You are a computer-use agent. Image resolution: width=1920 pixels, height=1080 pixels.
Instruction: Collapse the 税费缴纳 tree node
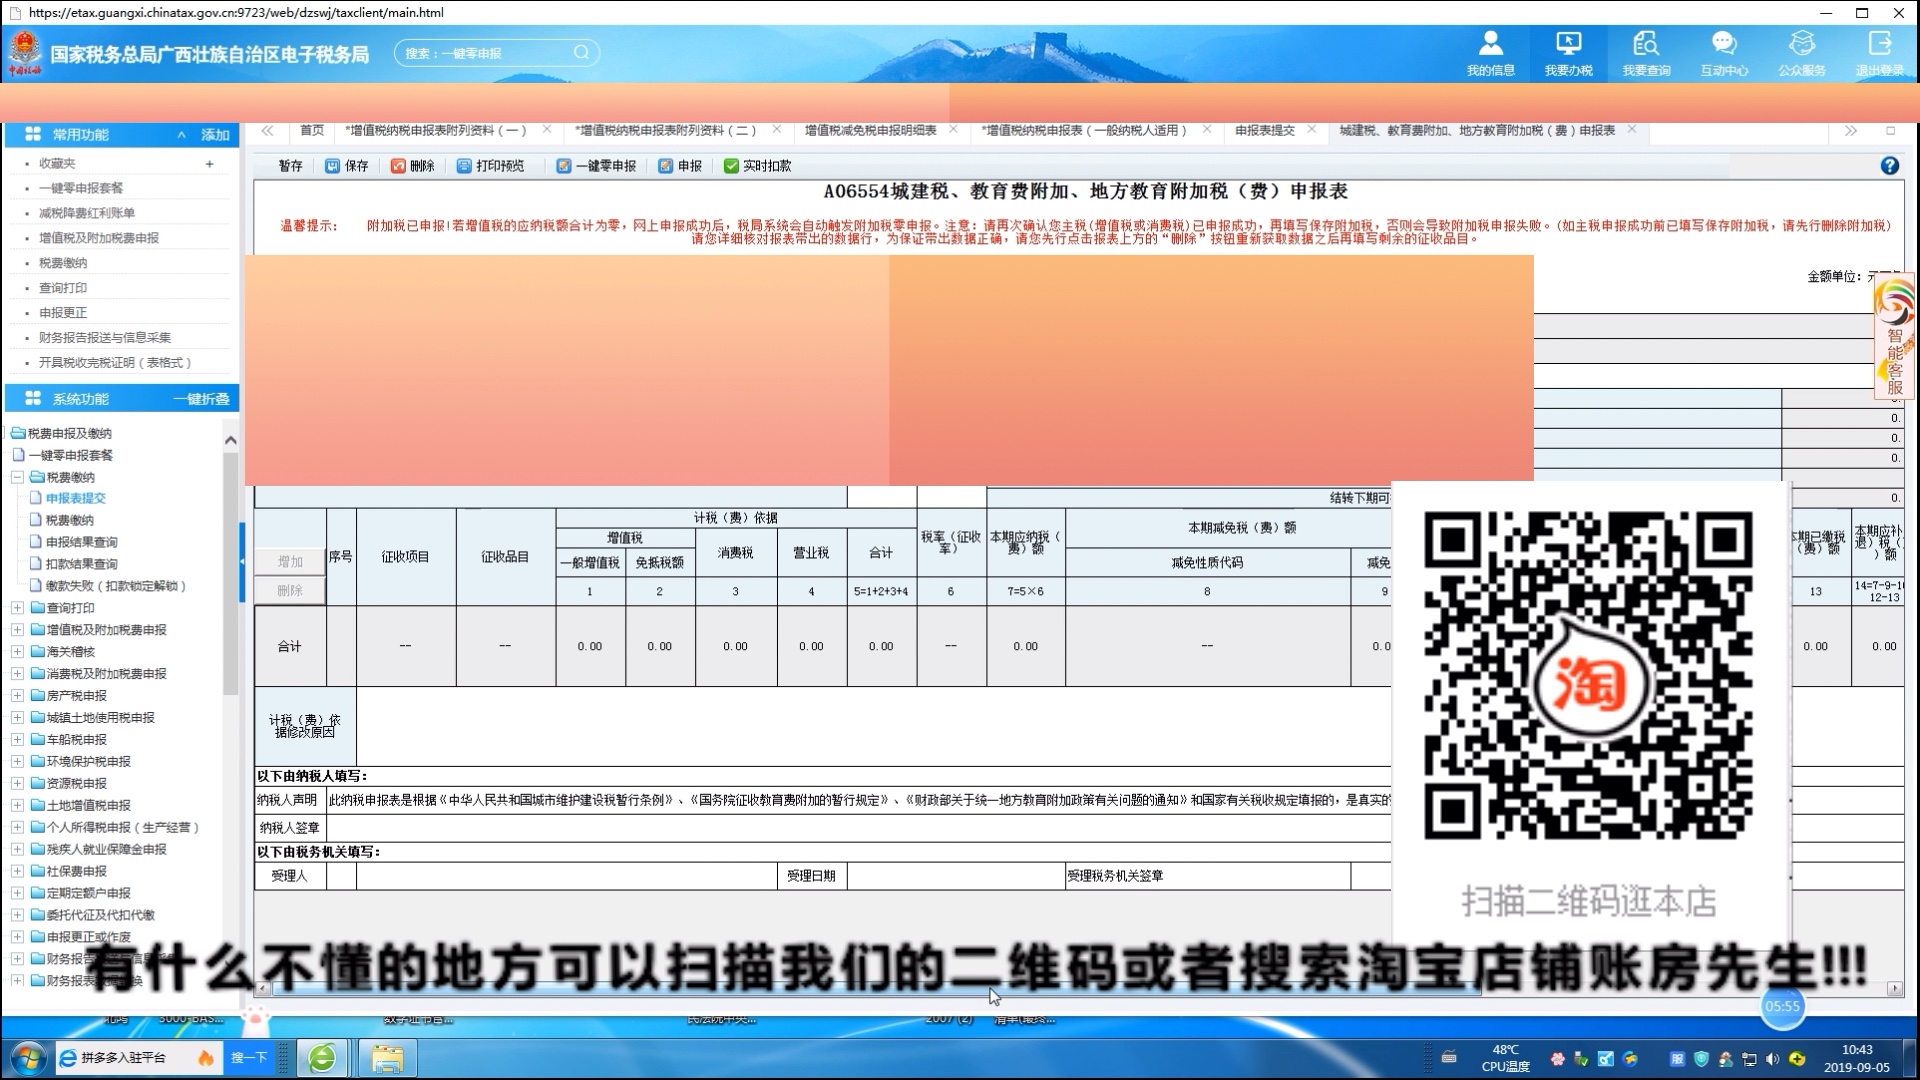(17, 478)
